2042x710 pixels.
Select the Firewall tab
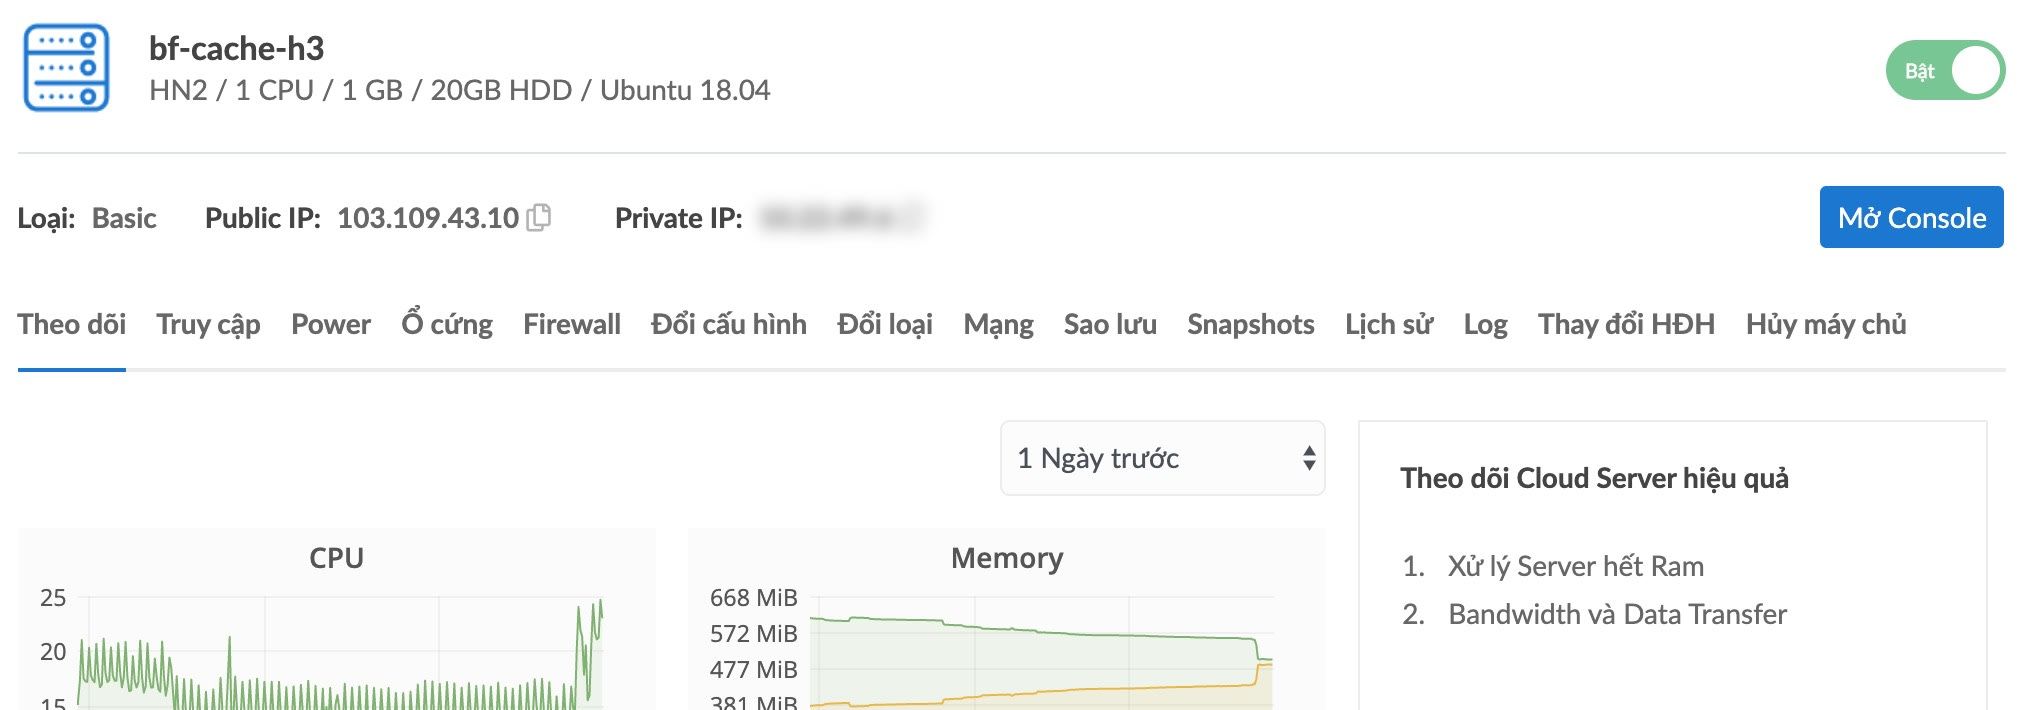572,324
